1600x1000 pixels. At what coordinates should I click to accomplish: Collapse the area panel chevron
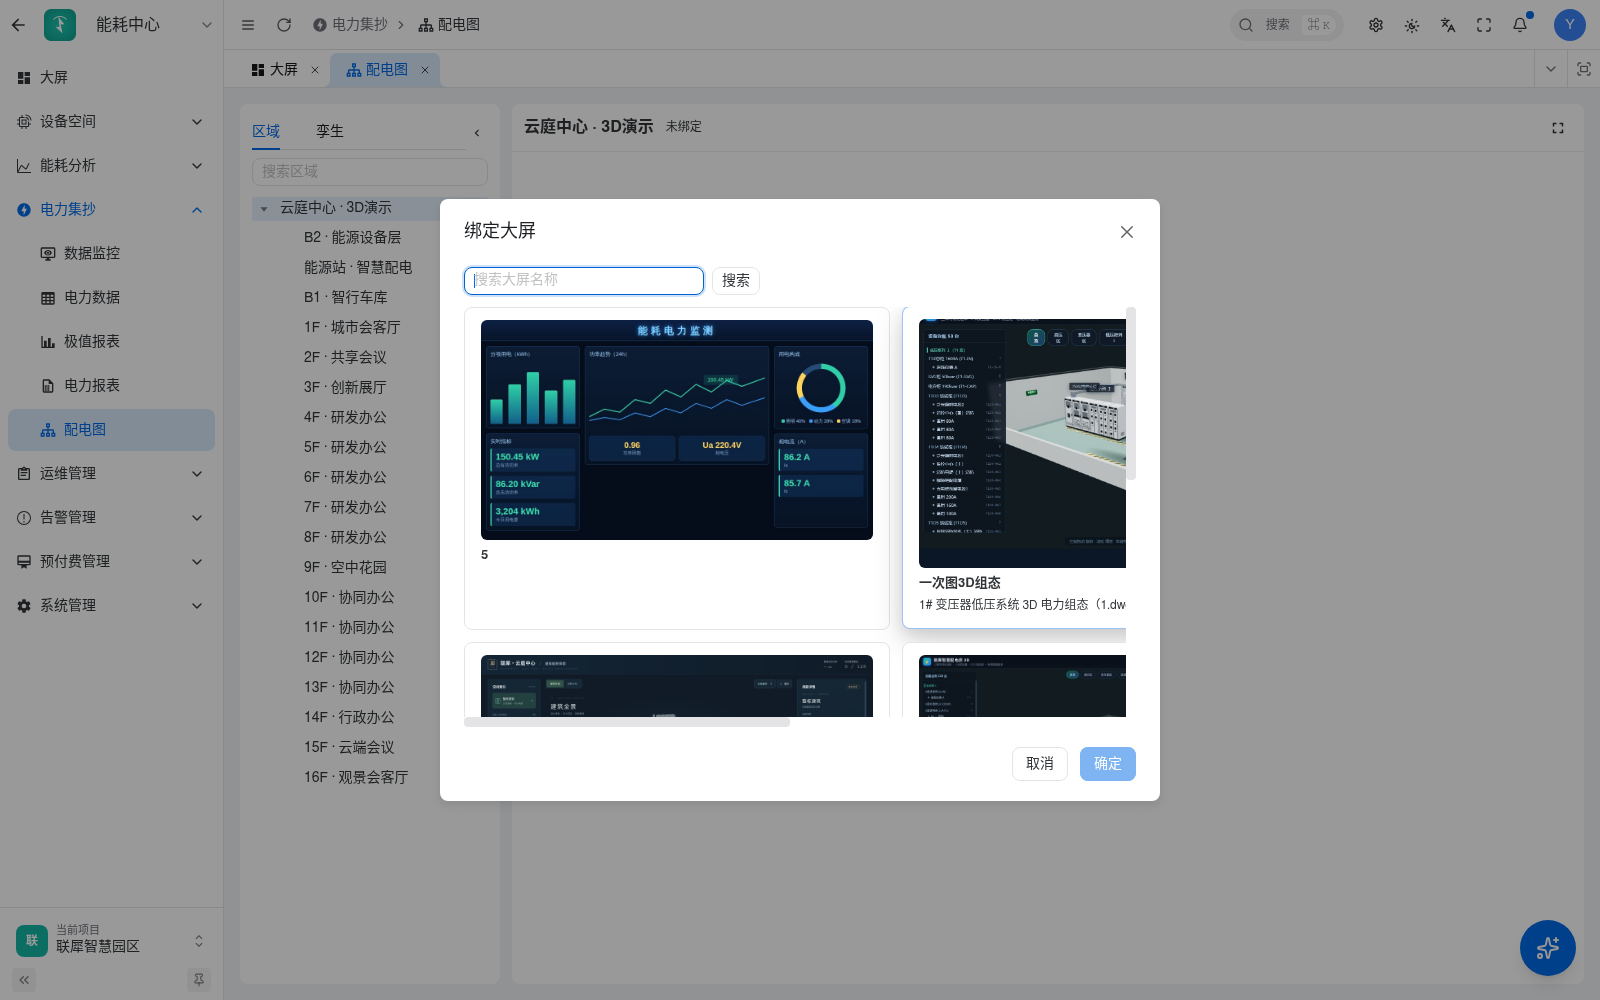tap(477, 132)
